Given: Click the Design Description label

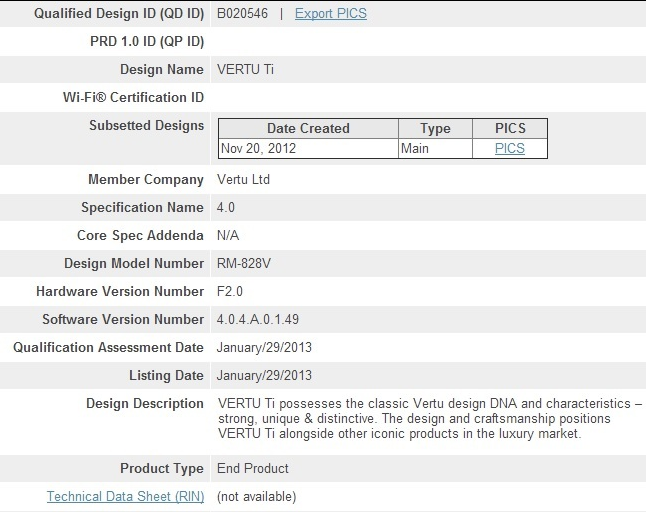Looking at the screenshot, I should pos(145,403).
